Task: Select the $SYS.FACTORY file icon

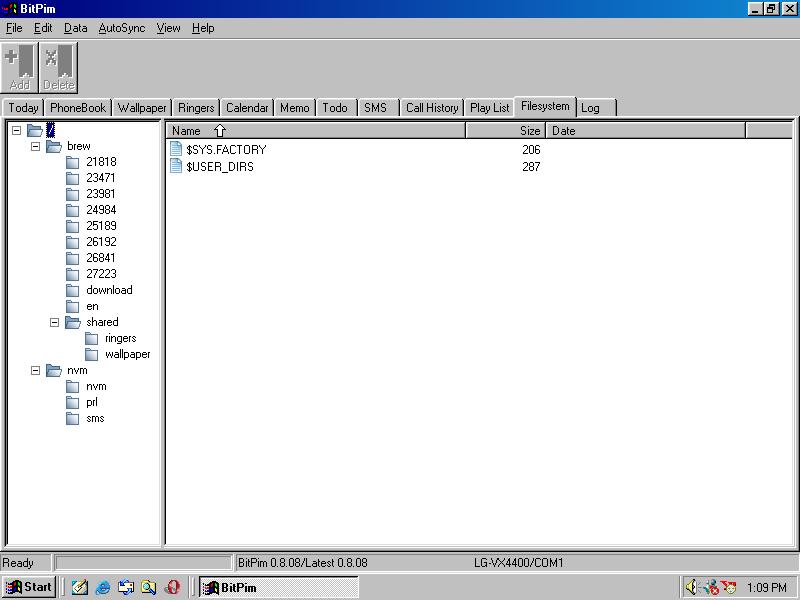Action: (x=176, y=149)
